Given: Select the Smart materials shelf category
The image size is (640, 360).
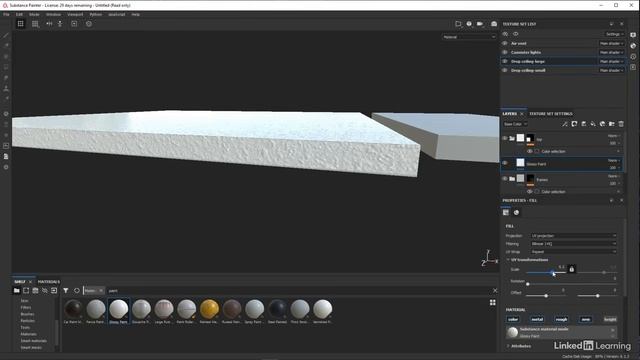Looking at the screenshot, I should point(34,341).
